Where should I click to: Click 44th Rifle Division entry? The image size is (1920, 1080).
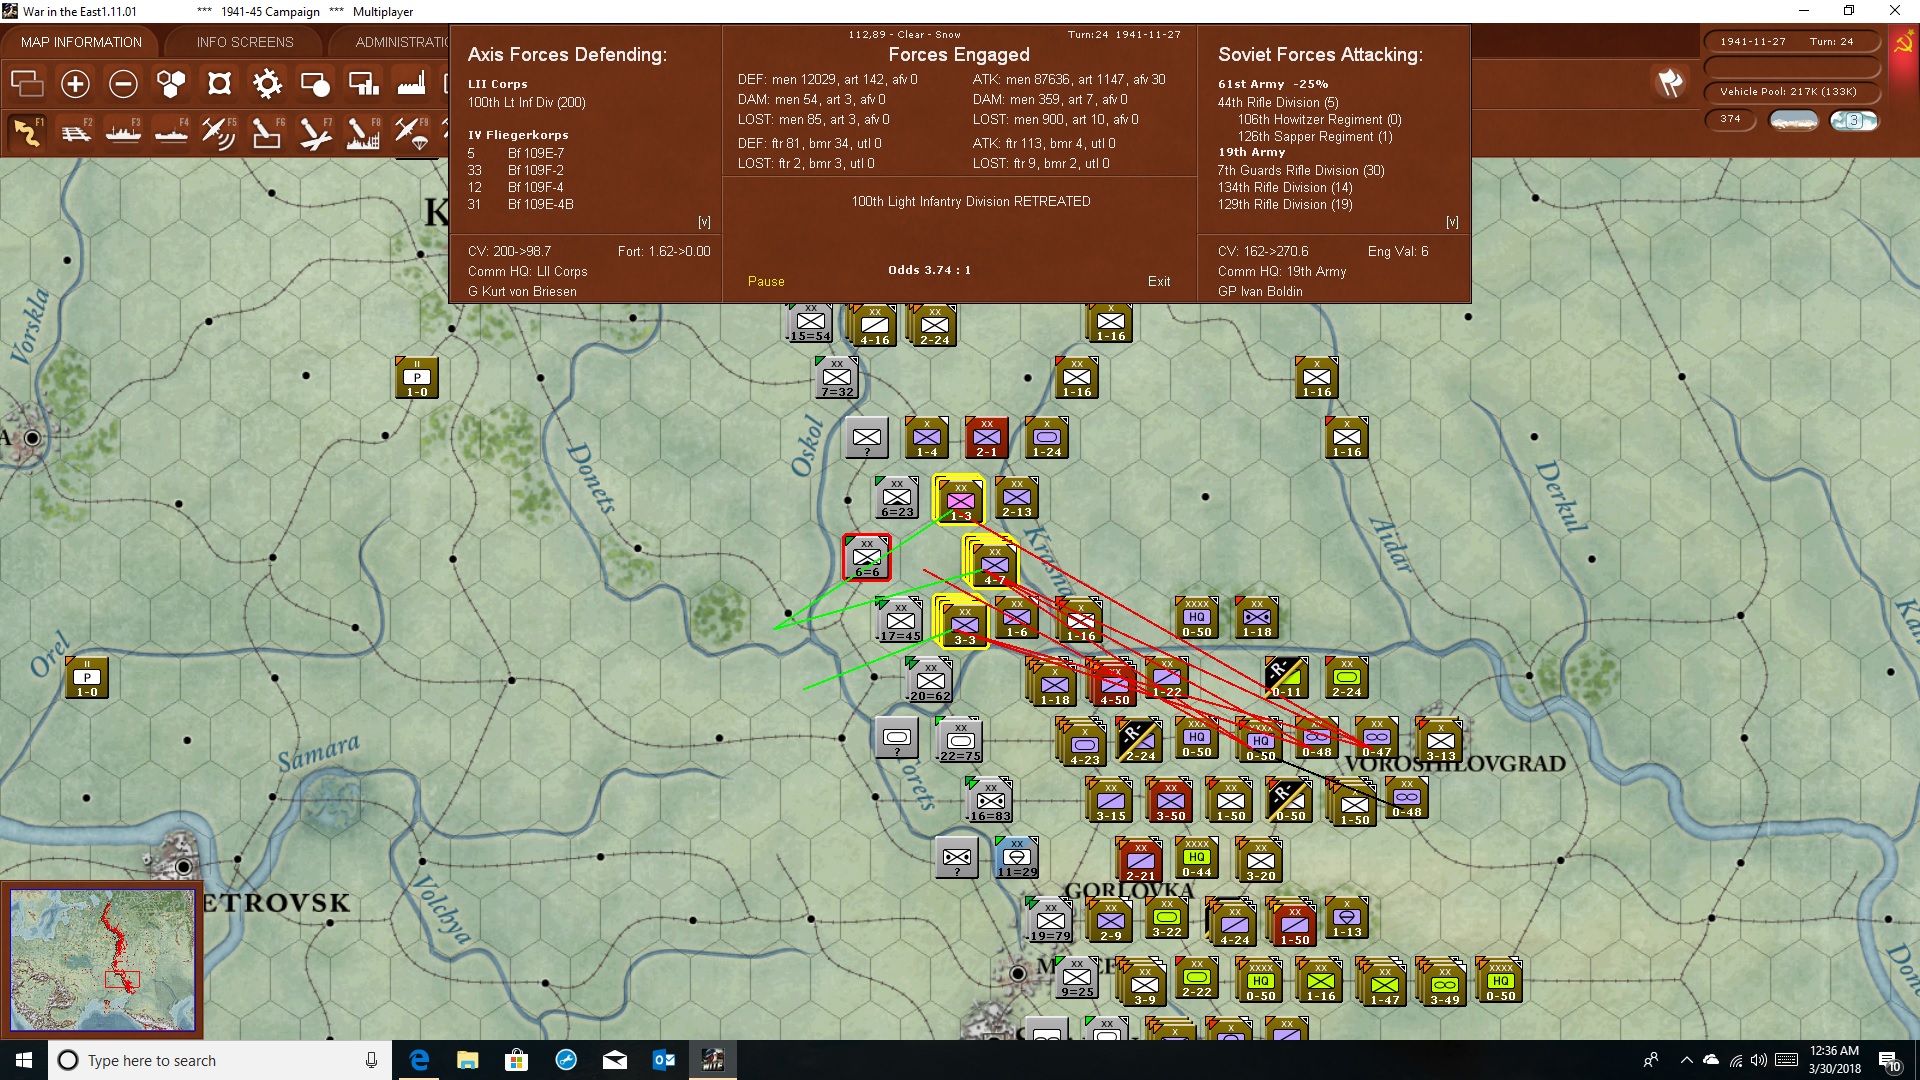[x=1278, y=103]
